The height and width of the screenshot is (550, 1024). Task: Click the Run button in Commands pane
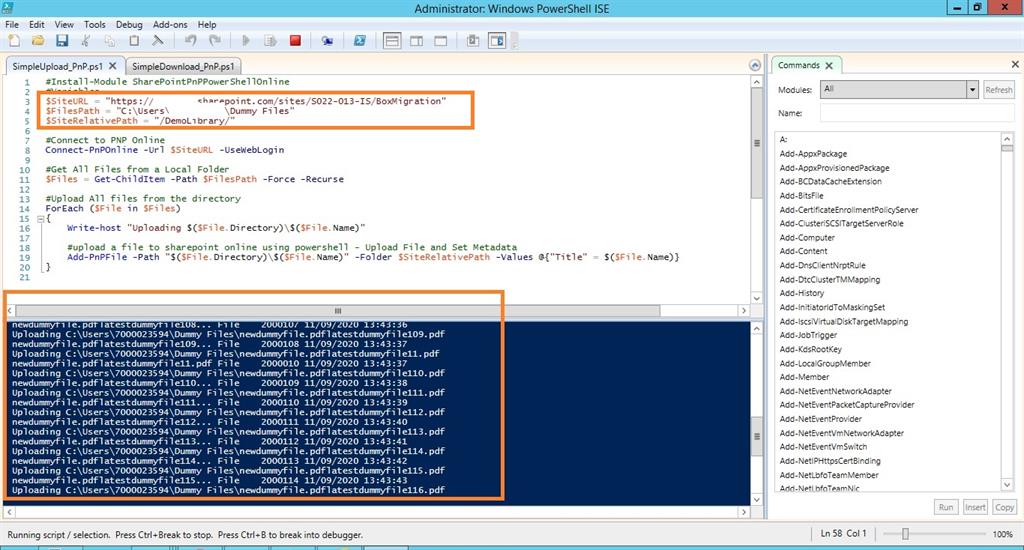click(946, 507)
